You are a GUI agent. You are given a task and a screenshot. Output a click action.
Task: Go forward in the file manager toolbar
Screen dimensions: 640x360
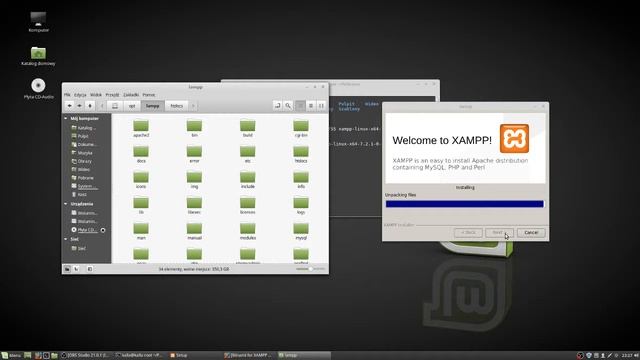[80, 106]
